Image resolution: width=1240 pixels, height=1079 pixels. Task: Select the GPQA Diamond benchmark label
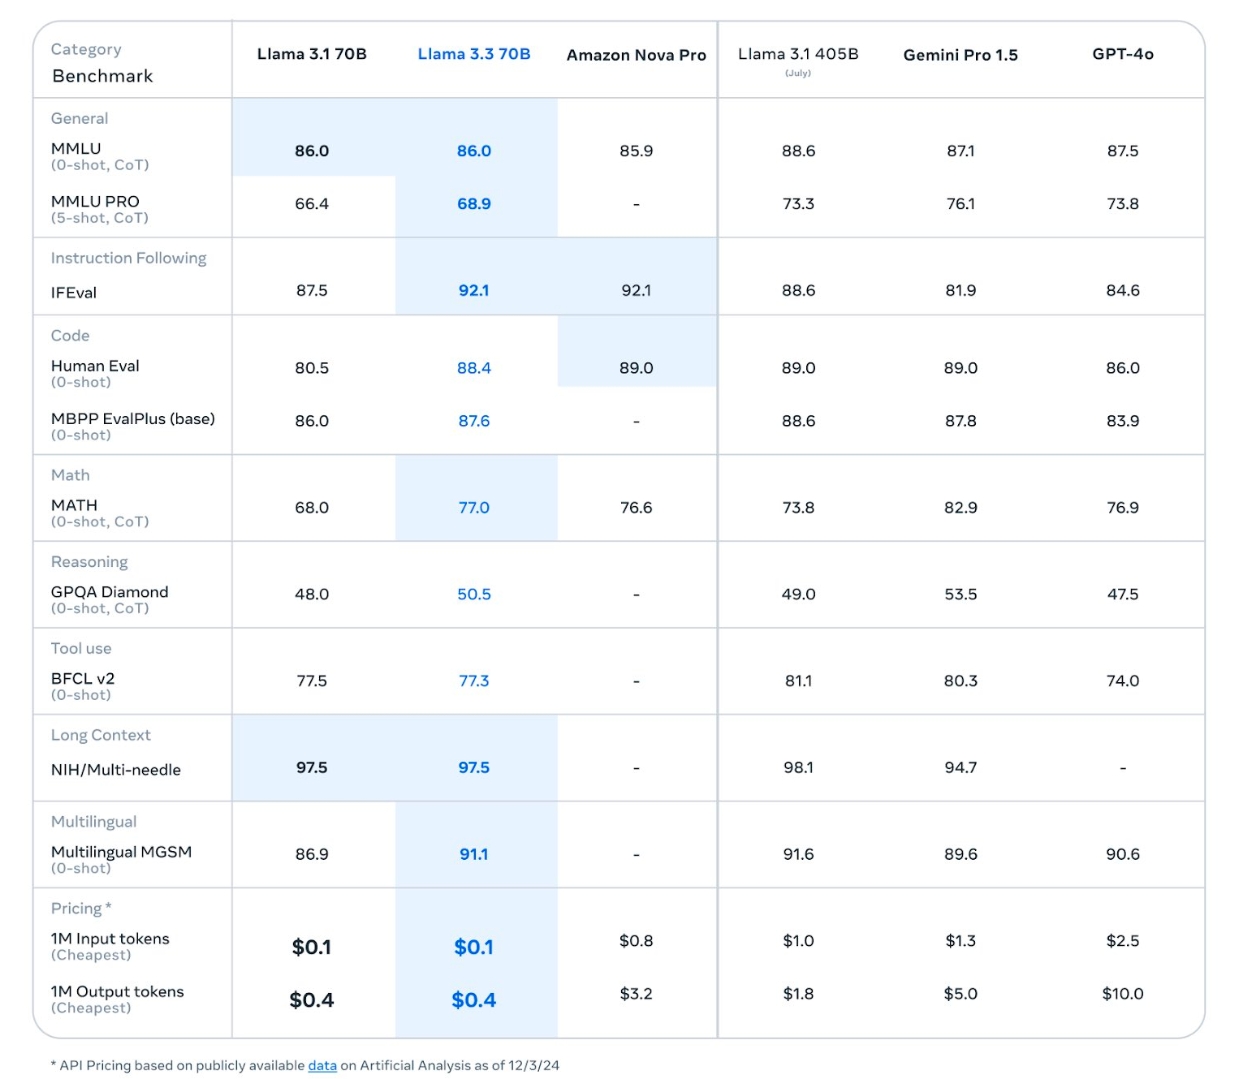[109, 592]
